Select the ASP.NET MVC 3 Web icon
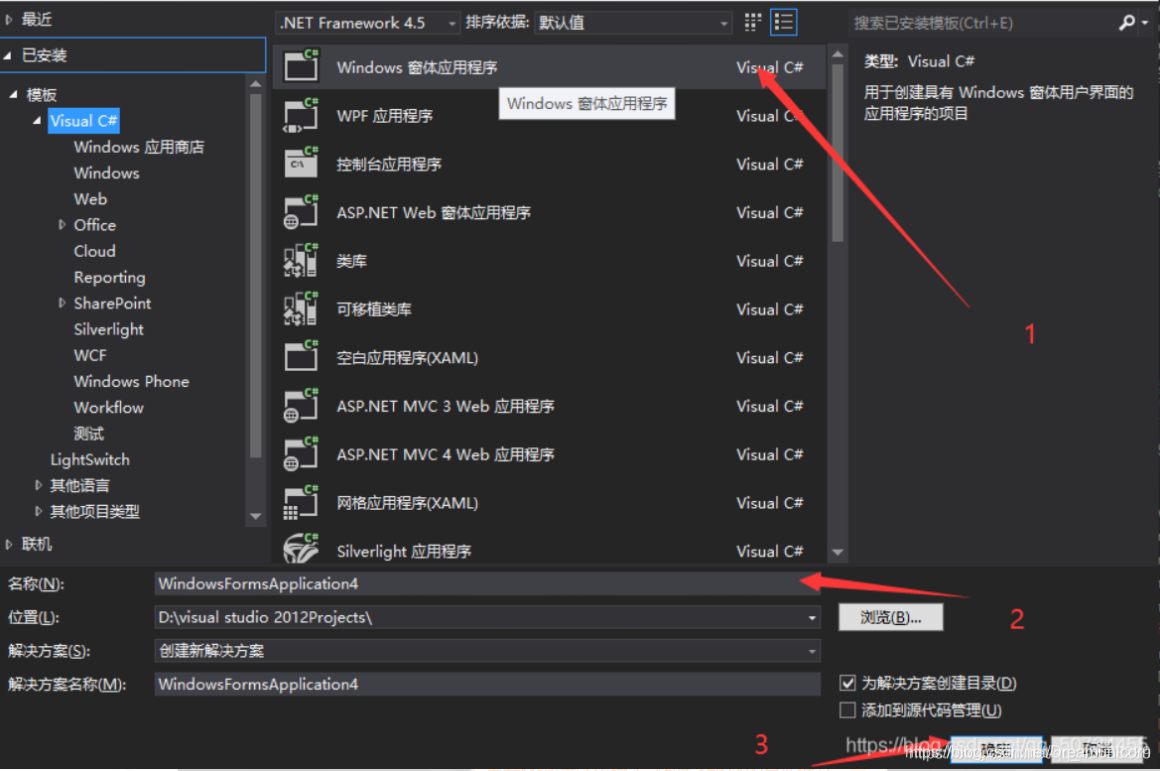1160x771 pixels. point(301,405)
